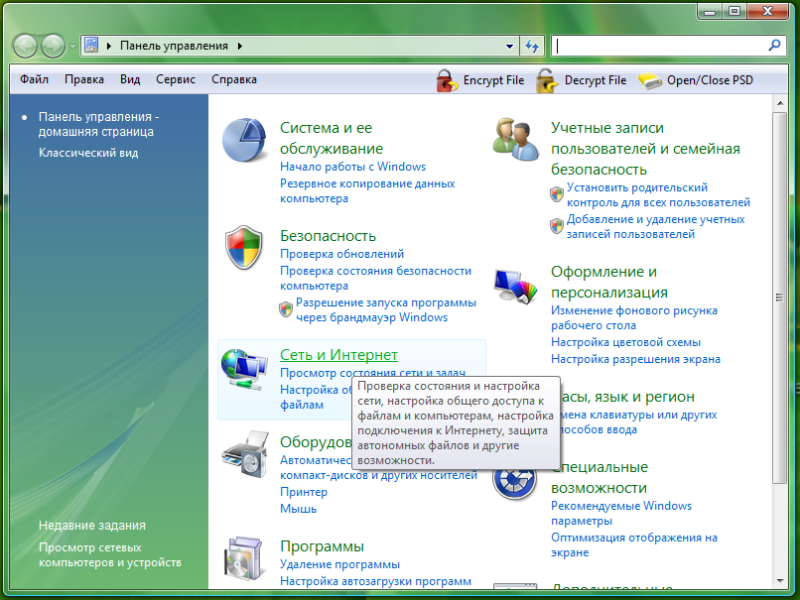The height and width of the screenshot is (600, 800).
Task: Click 'Настройка автозагрузки программ' link
Action: click(x=376, y=581)
